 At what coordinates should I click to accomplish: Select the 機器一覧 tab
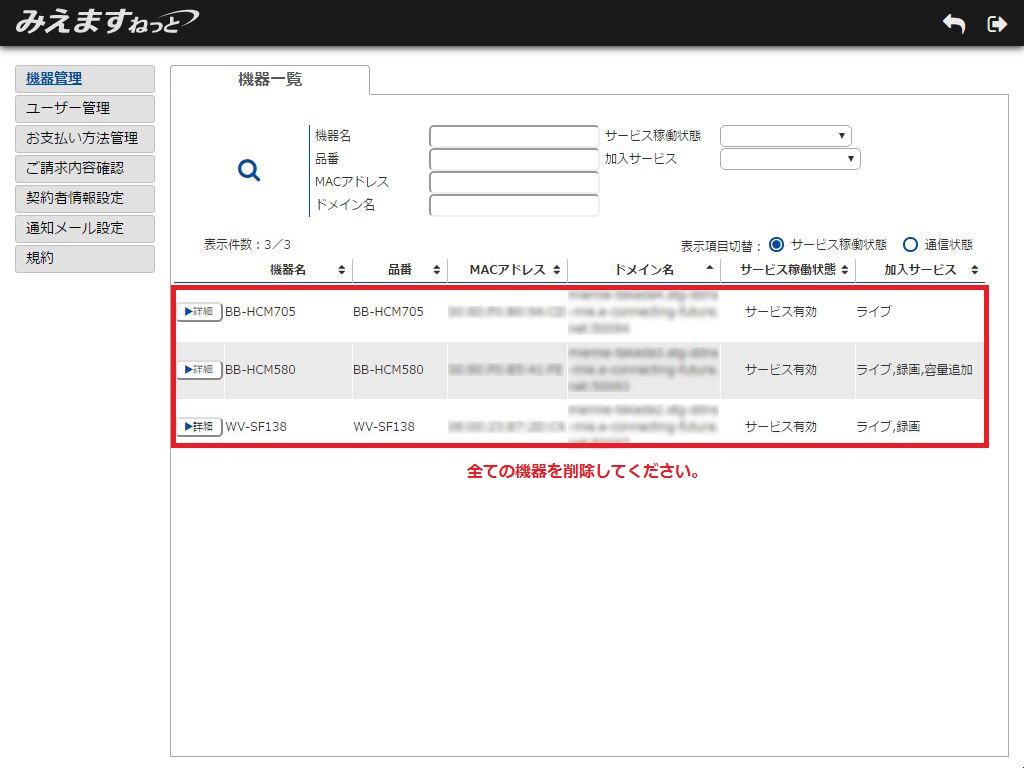coord(270,80)
